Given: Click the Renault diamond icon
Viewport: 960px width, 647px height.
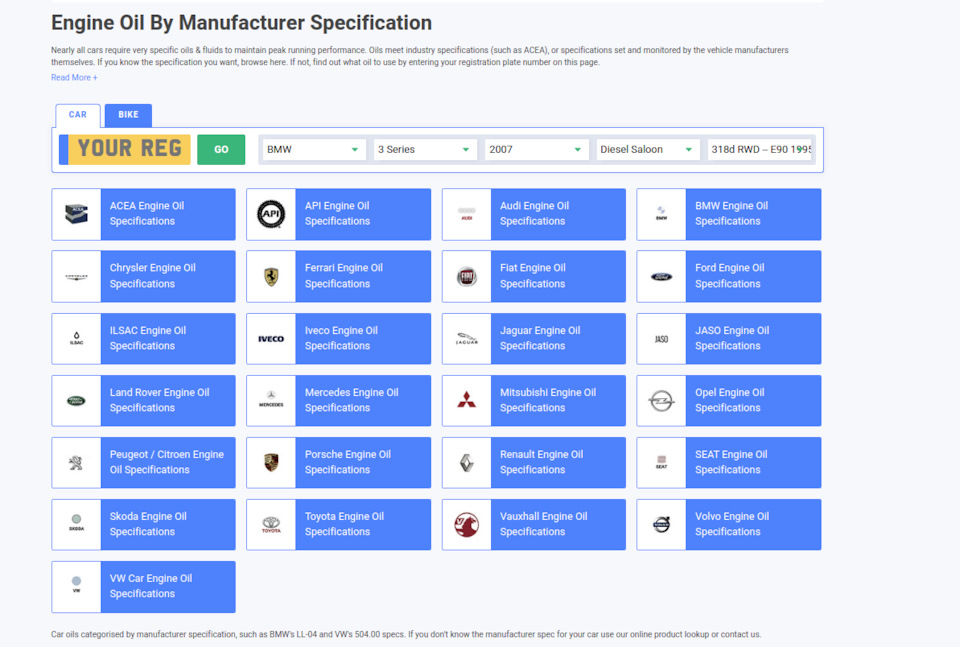Looking at the screenshot, I should 467,463.
